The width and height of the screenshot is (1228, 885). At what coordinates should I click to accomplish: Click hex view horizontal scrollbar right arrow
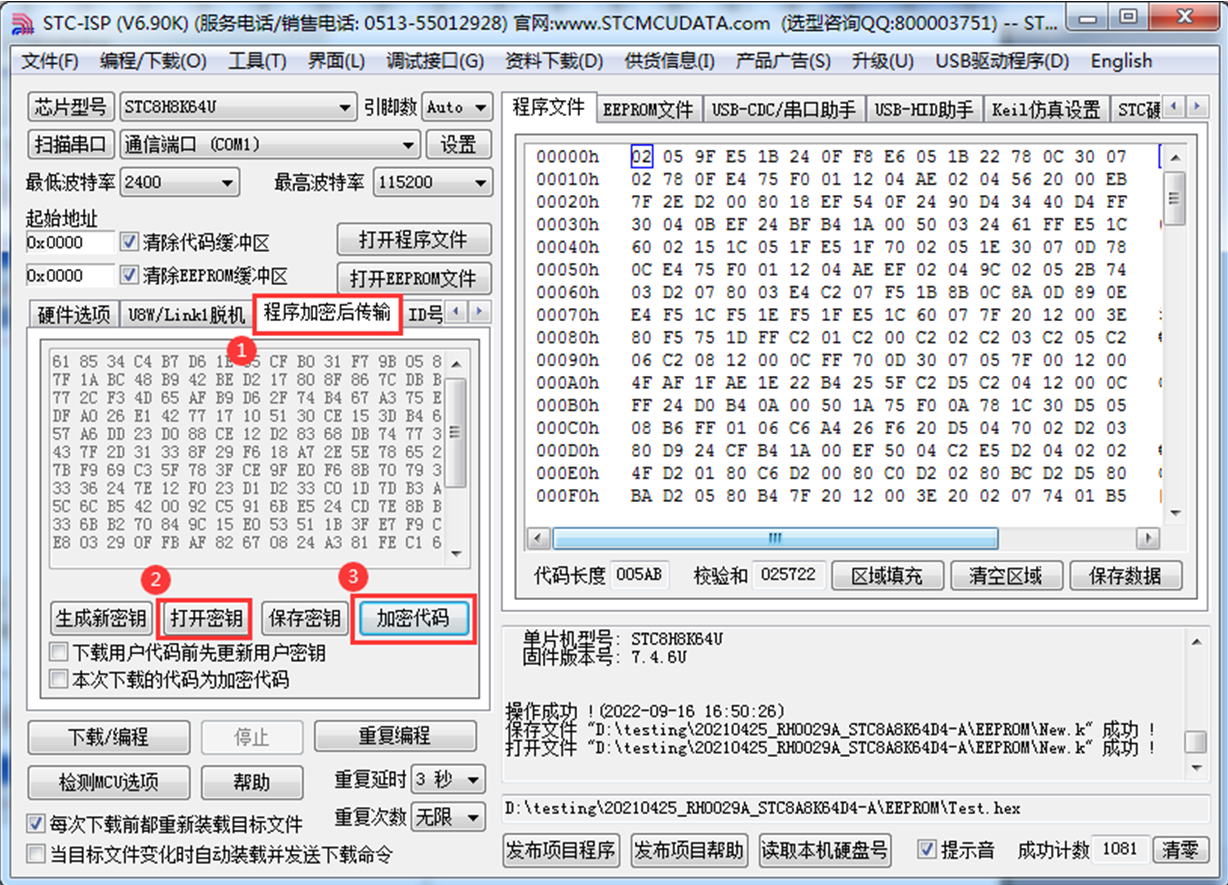coord(1148,538)
